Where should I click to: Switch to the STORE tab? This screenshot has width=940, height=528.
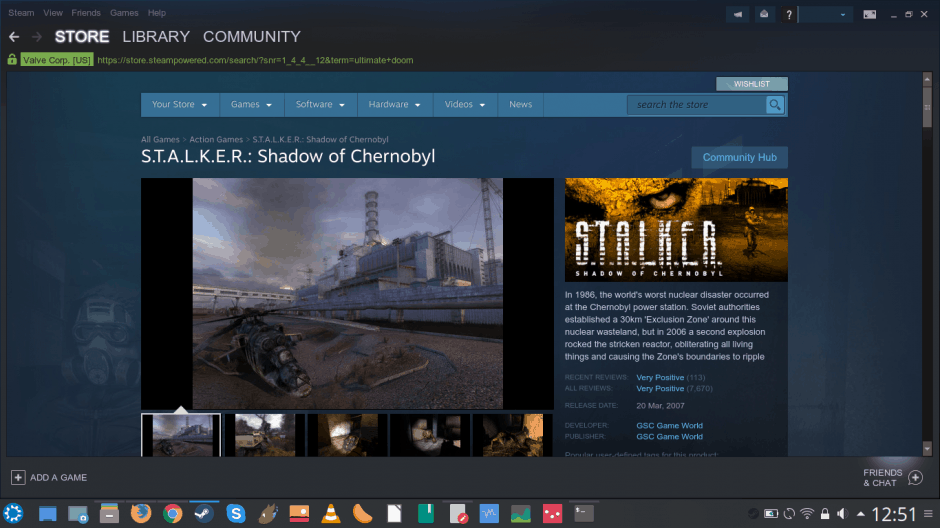click(82, 37)
